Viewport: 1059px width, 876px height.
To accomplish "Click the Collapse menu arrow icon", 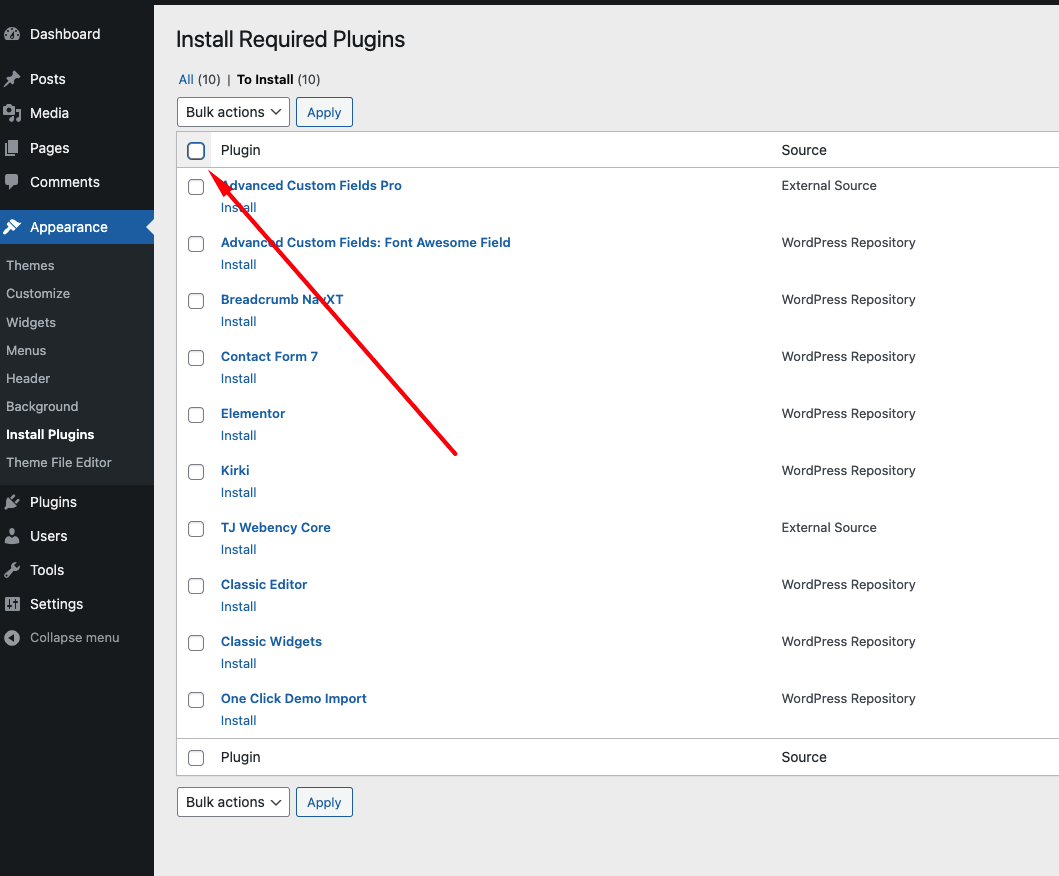I will [x=12, y=638].
